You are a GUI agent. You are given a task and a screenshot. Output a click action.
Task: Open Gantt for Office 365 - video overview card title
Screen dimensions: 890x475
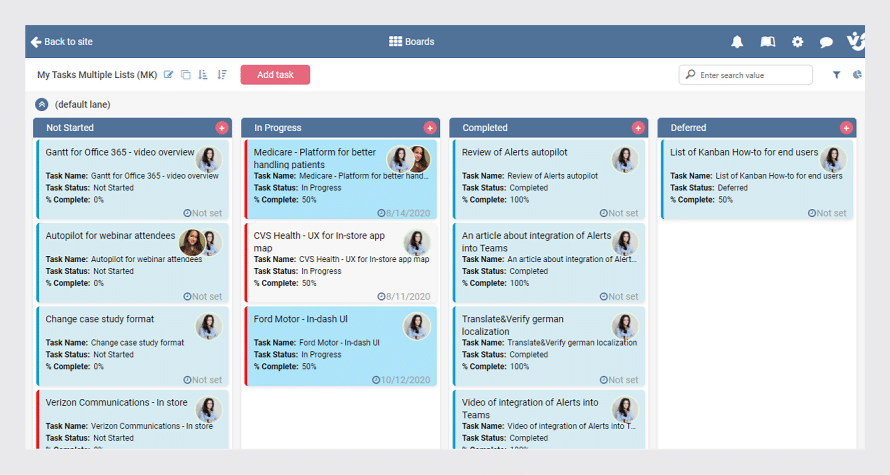120,152
